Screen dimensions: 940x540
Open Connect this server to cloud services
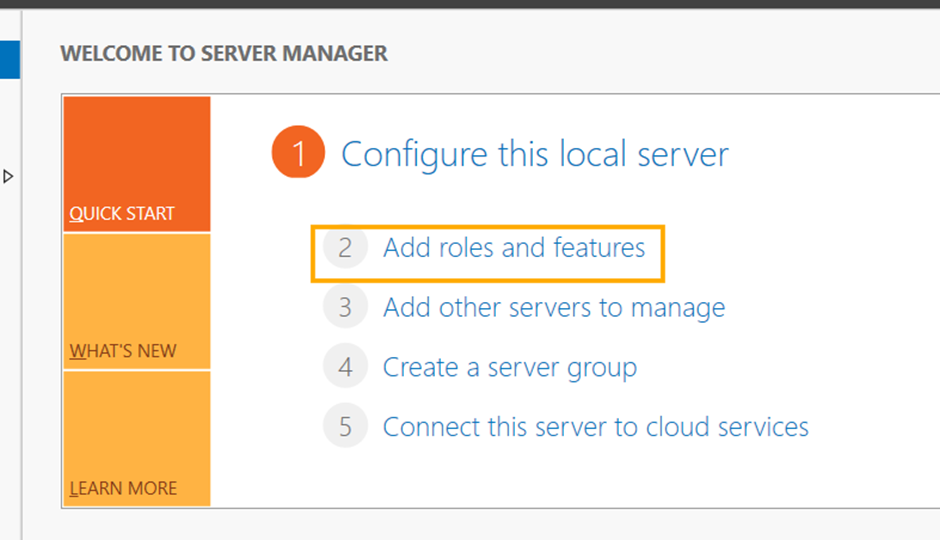pos(595,427)
